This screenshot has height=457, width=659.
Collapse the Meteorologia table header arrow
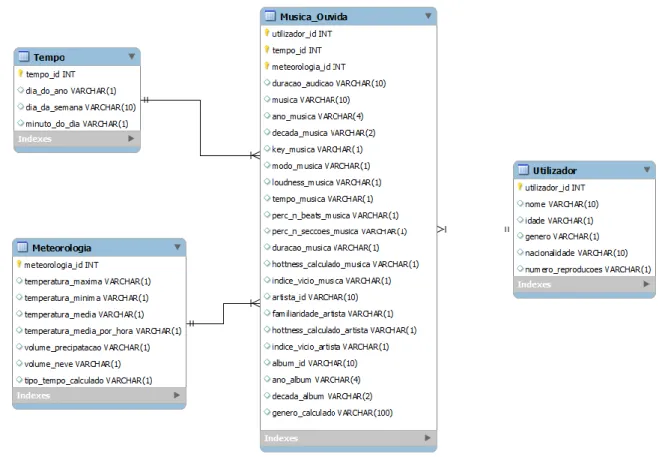tap(177, 247)
